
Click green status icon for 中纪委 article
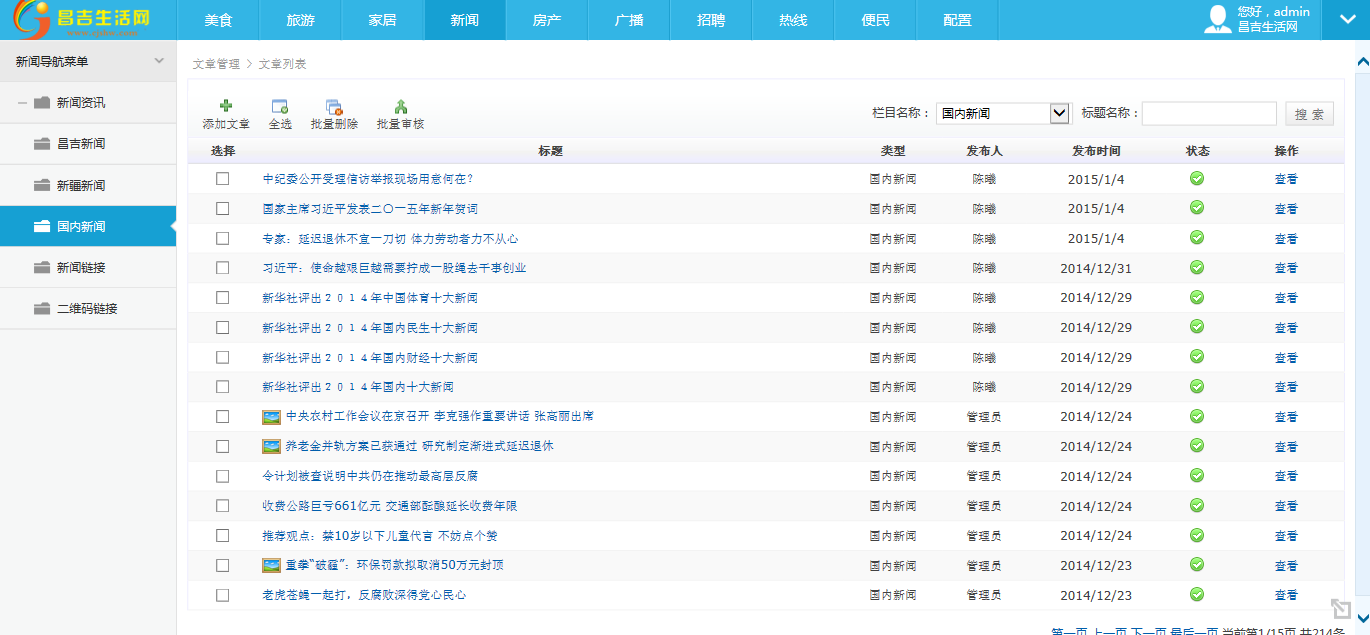(1196, 179)
